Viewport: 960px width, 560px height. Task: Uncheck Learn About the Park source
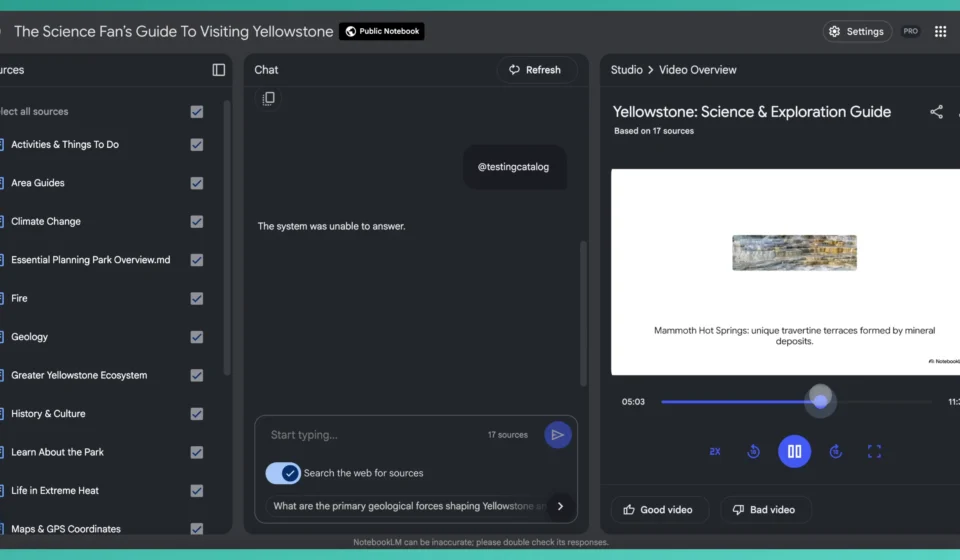[x=197, y=452]
